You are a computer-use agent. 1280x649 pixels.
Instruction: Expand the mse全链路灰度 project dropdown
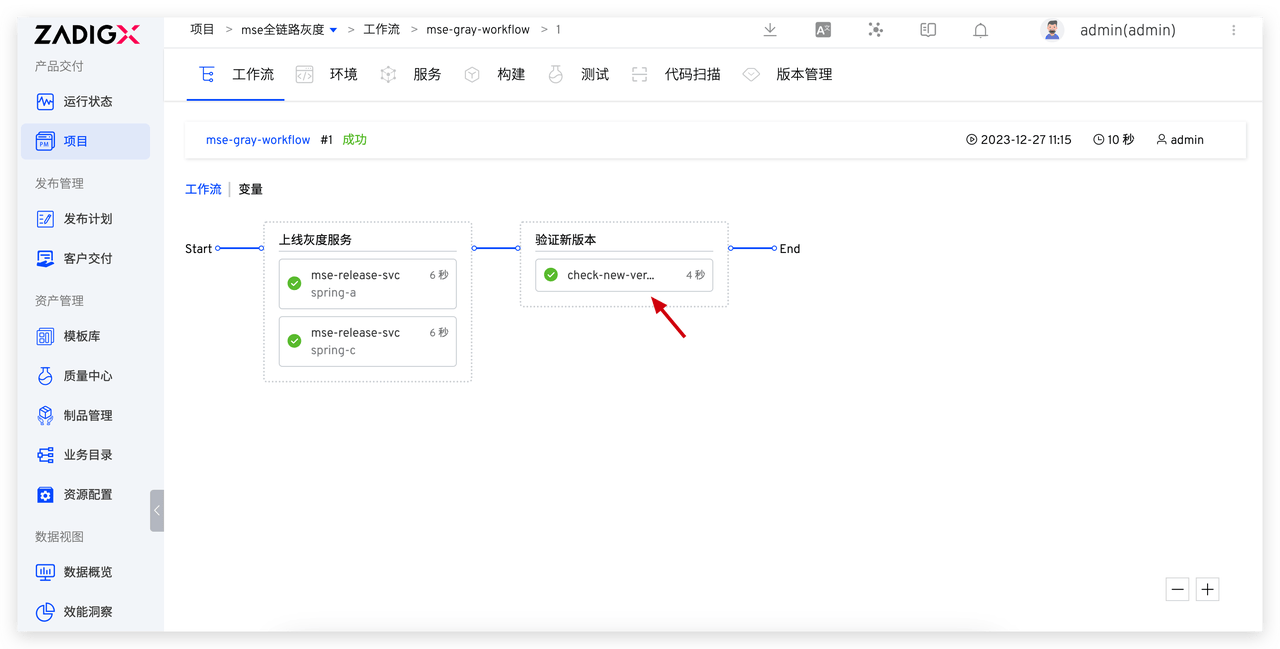click(x=334, y=30)
